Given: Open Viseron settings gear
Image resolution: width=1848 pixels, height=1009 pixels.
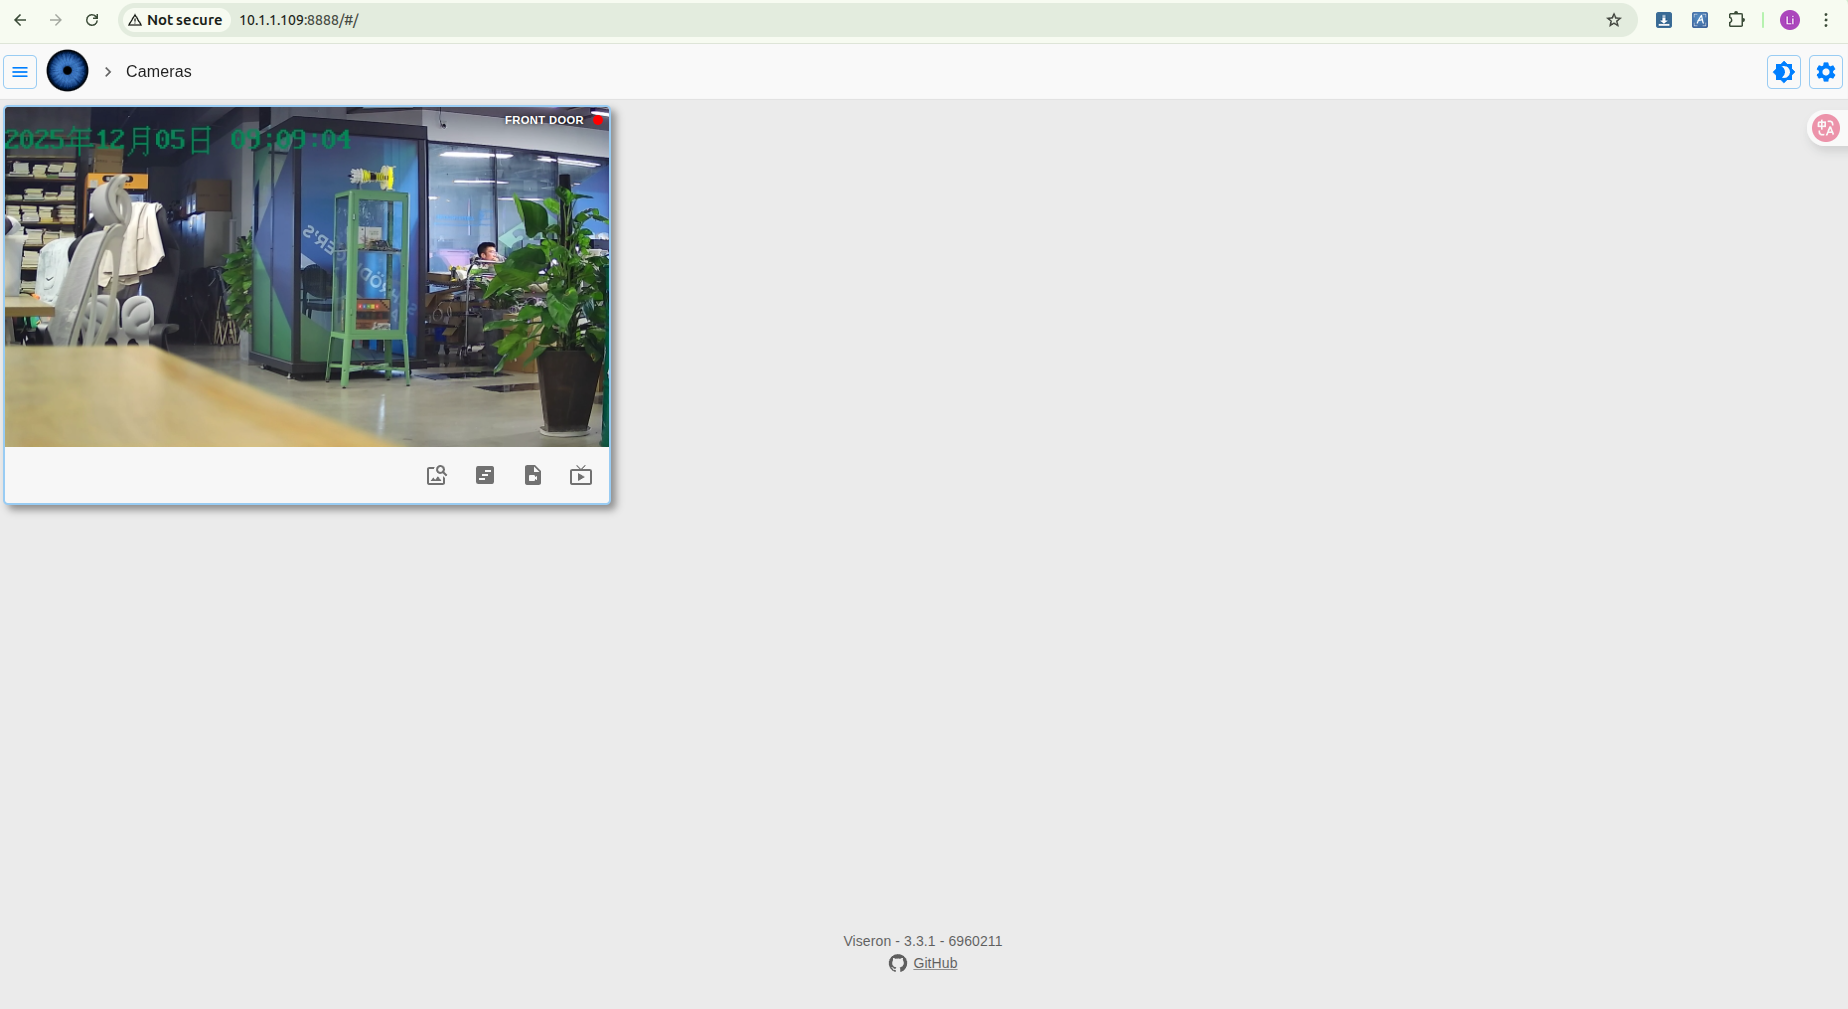Looking at the screenshot, I should click(x=1826, y=72).
